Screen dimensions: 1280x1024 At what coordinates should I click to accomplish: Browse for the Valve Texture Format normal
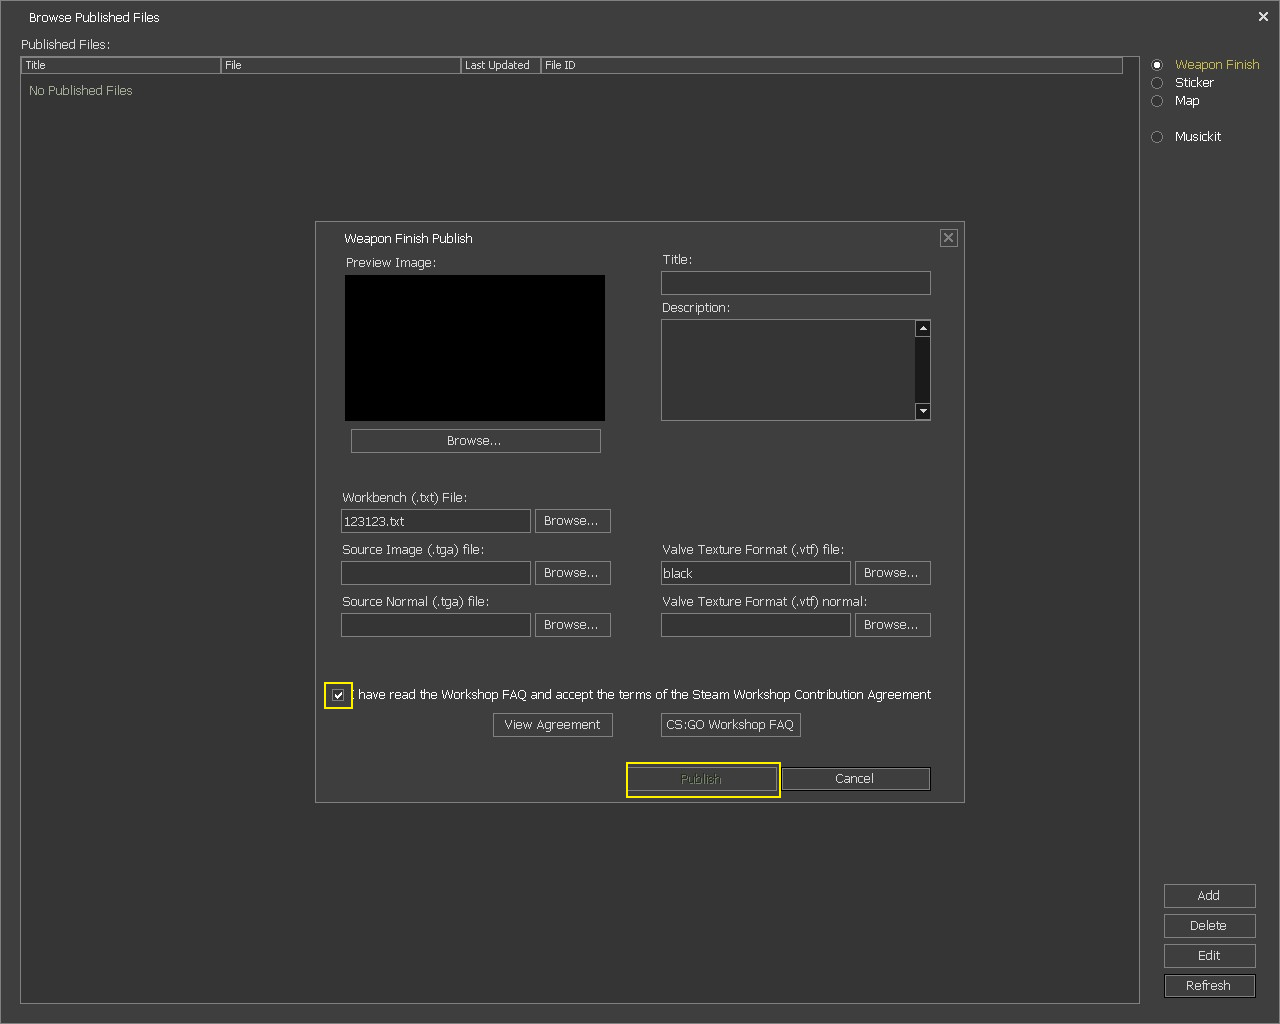(x=891, y=625)
